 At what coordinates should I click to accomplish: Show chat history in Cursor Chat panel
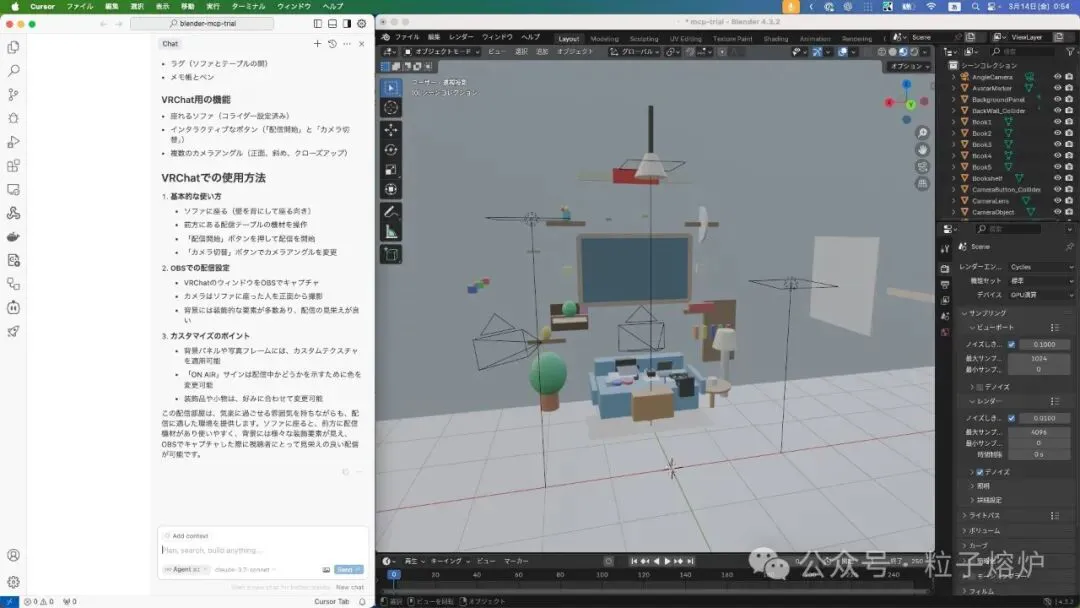pos(332,43)
